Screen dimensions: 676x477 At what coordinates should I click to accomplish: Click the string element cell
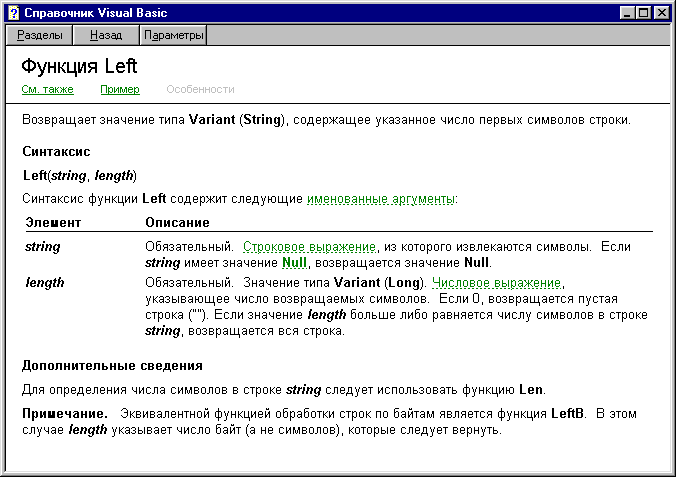43,247
